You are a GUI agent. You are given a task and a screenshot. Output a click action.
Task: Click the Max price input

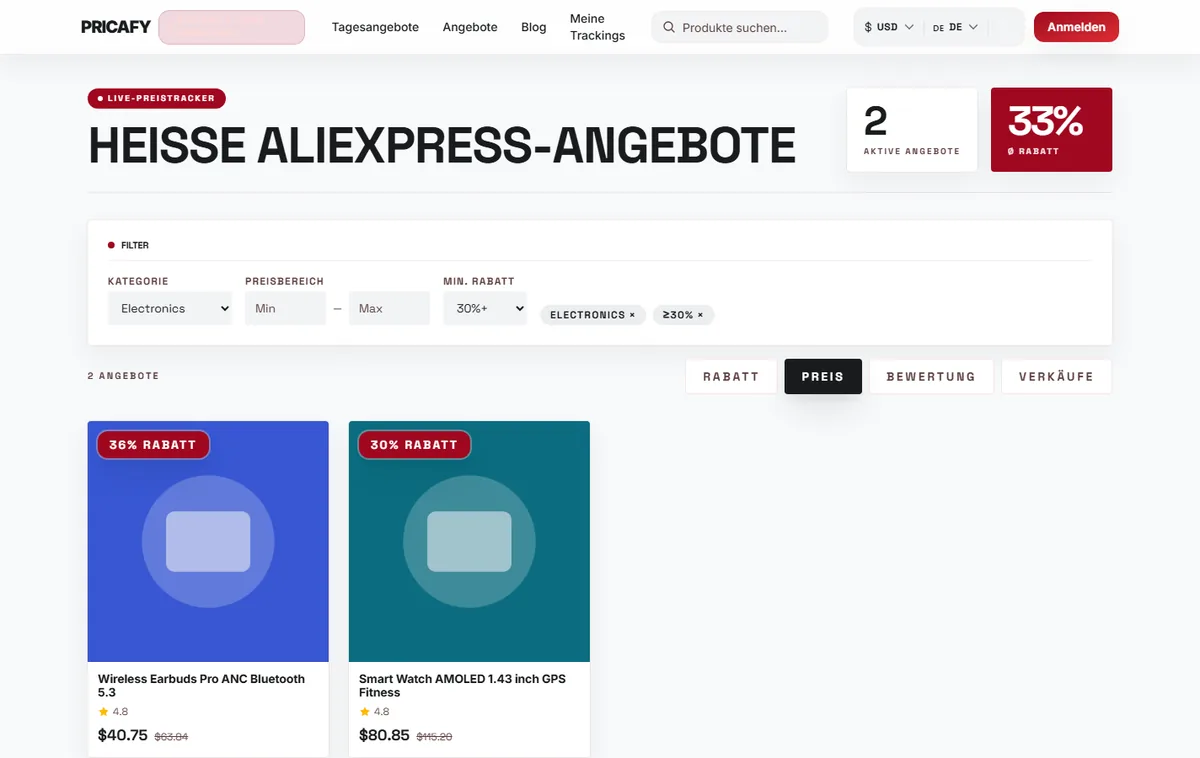coord(389,308)
